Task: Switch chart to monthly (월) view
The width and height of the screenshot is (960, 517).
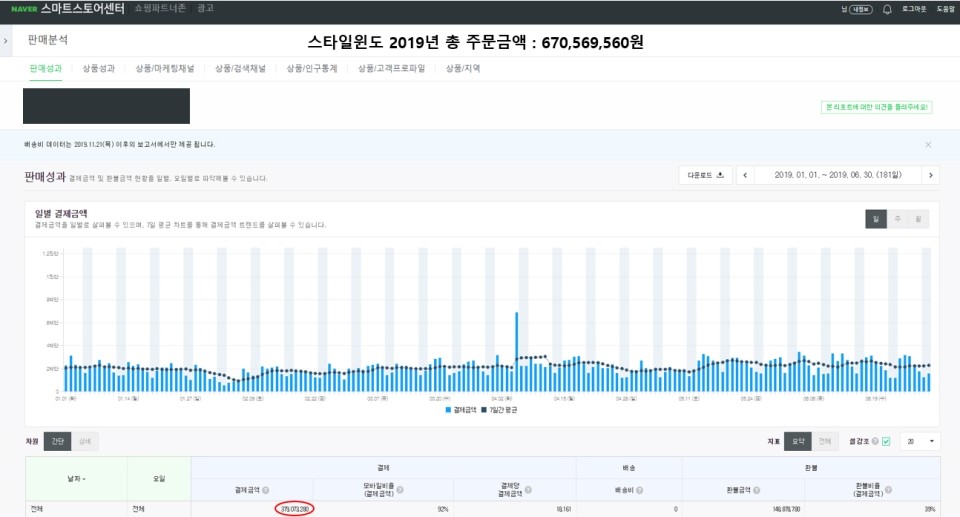Action: (918, 219)
